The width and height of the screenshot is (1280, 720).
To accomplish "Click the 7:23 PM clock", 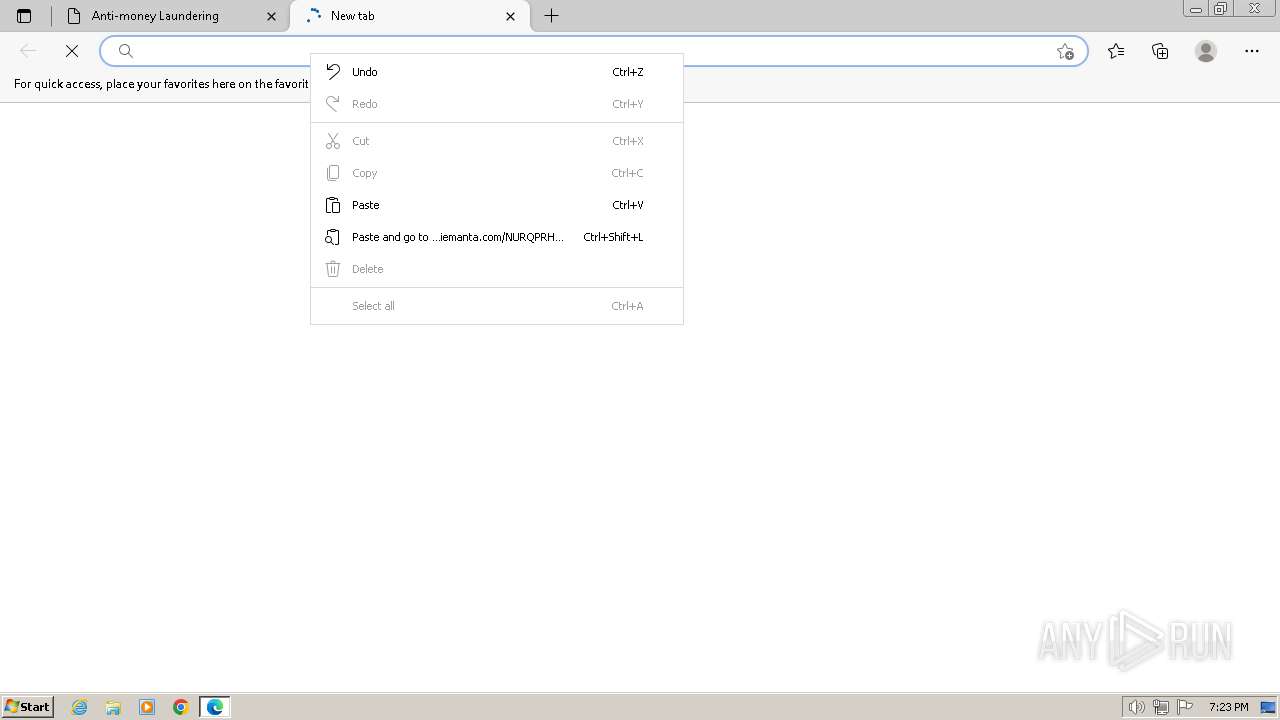I will tap(1228, 707).
